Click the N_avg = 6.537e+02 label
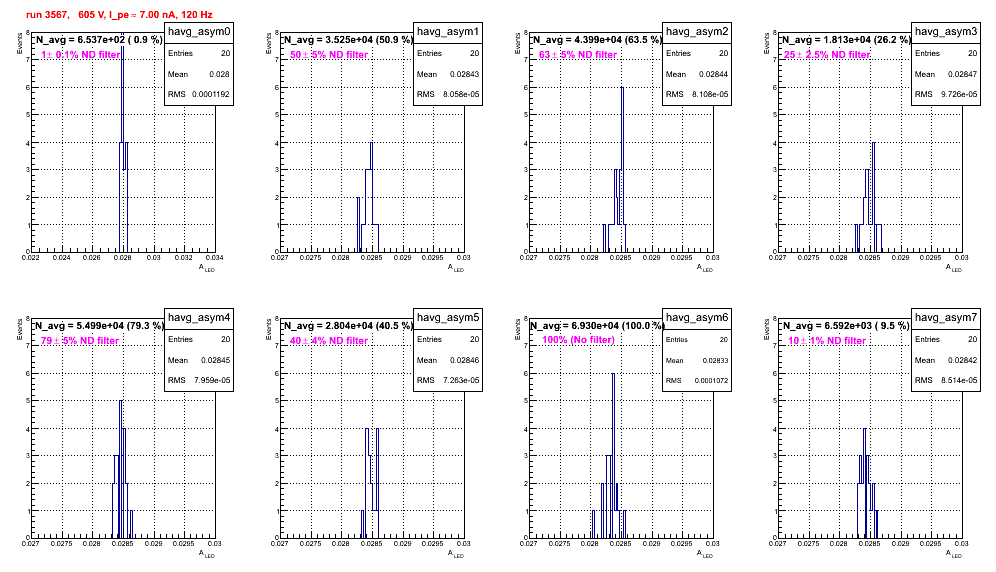This screenshot has height=572, width=996. pos(98,39)
